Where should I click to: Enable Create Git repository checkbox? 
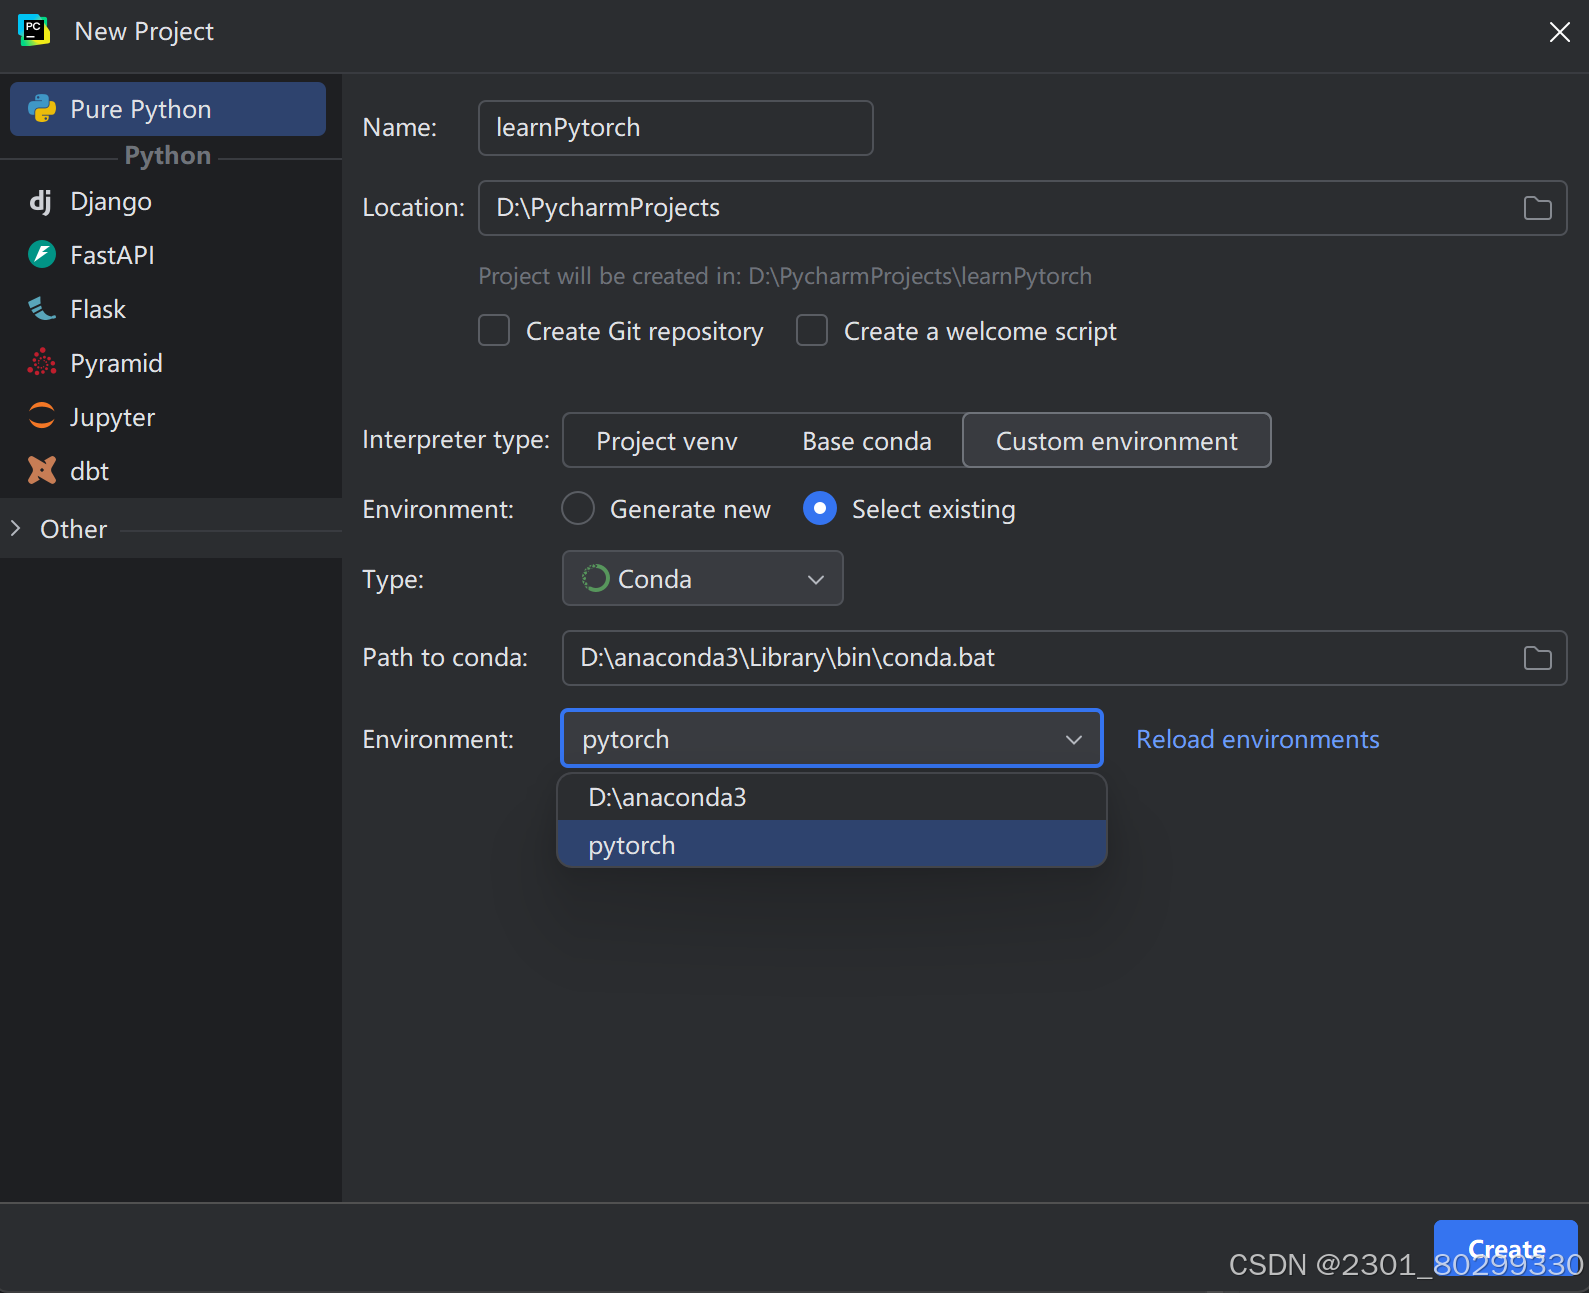click(494, 330)
